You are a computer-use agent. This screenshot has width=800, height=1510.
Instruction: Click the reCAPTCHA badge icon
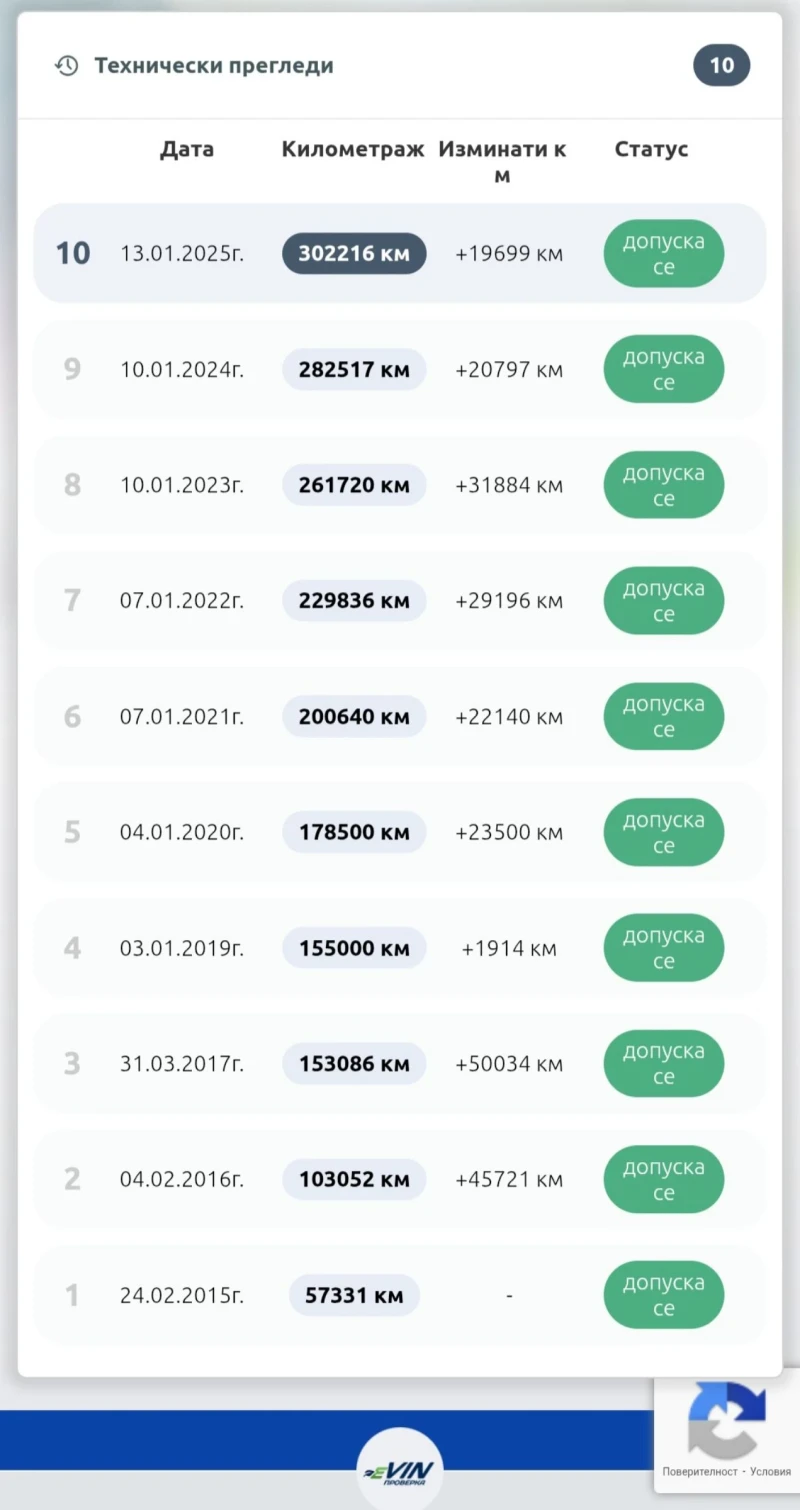pos(724,1420)
